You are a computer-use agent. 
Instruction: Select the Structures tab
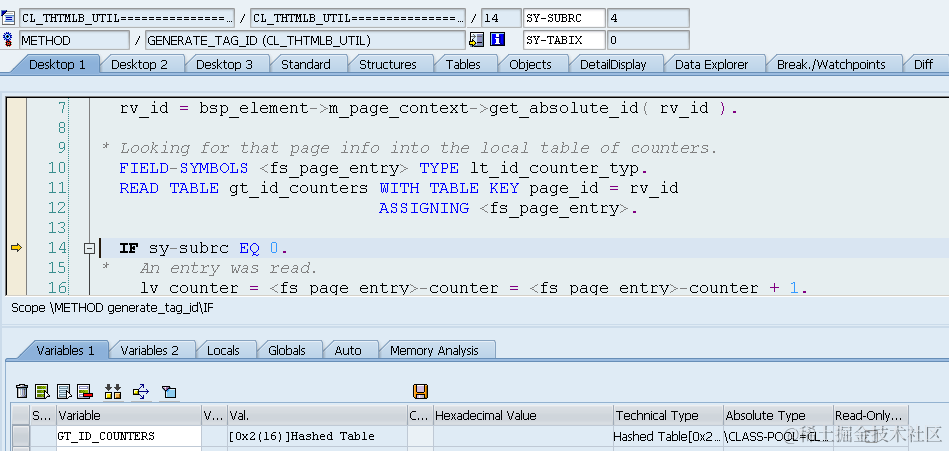click(x=388, y=64)
